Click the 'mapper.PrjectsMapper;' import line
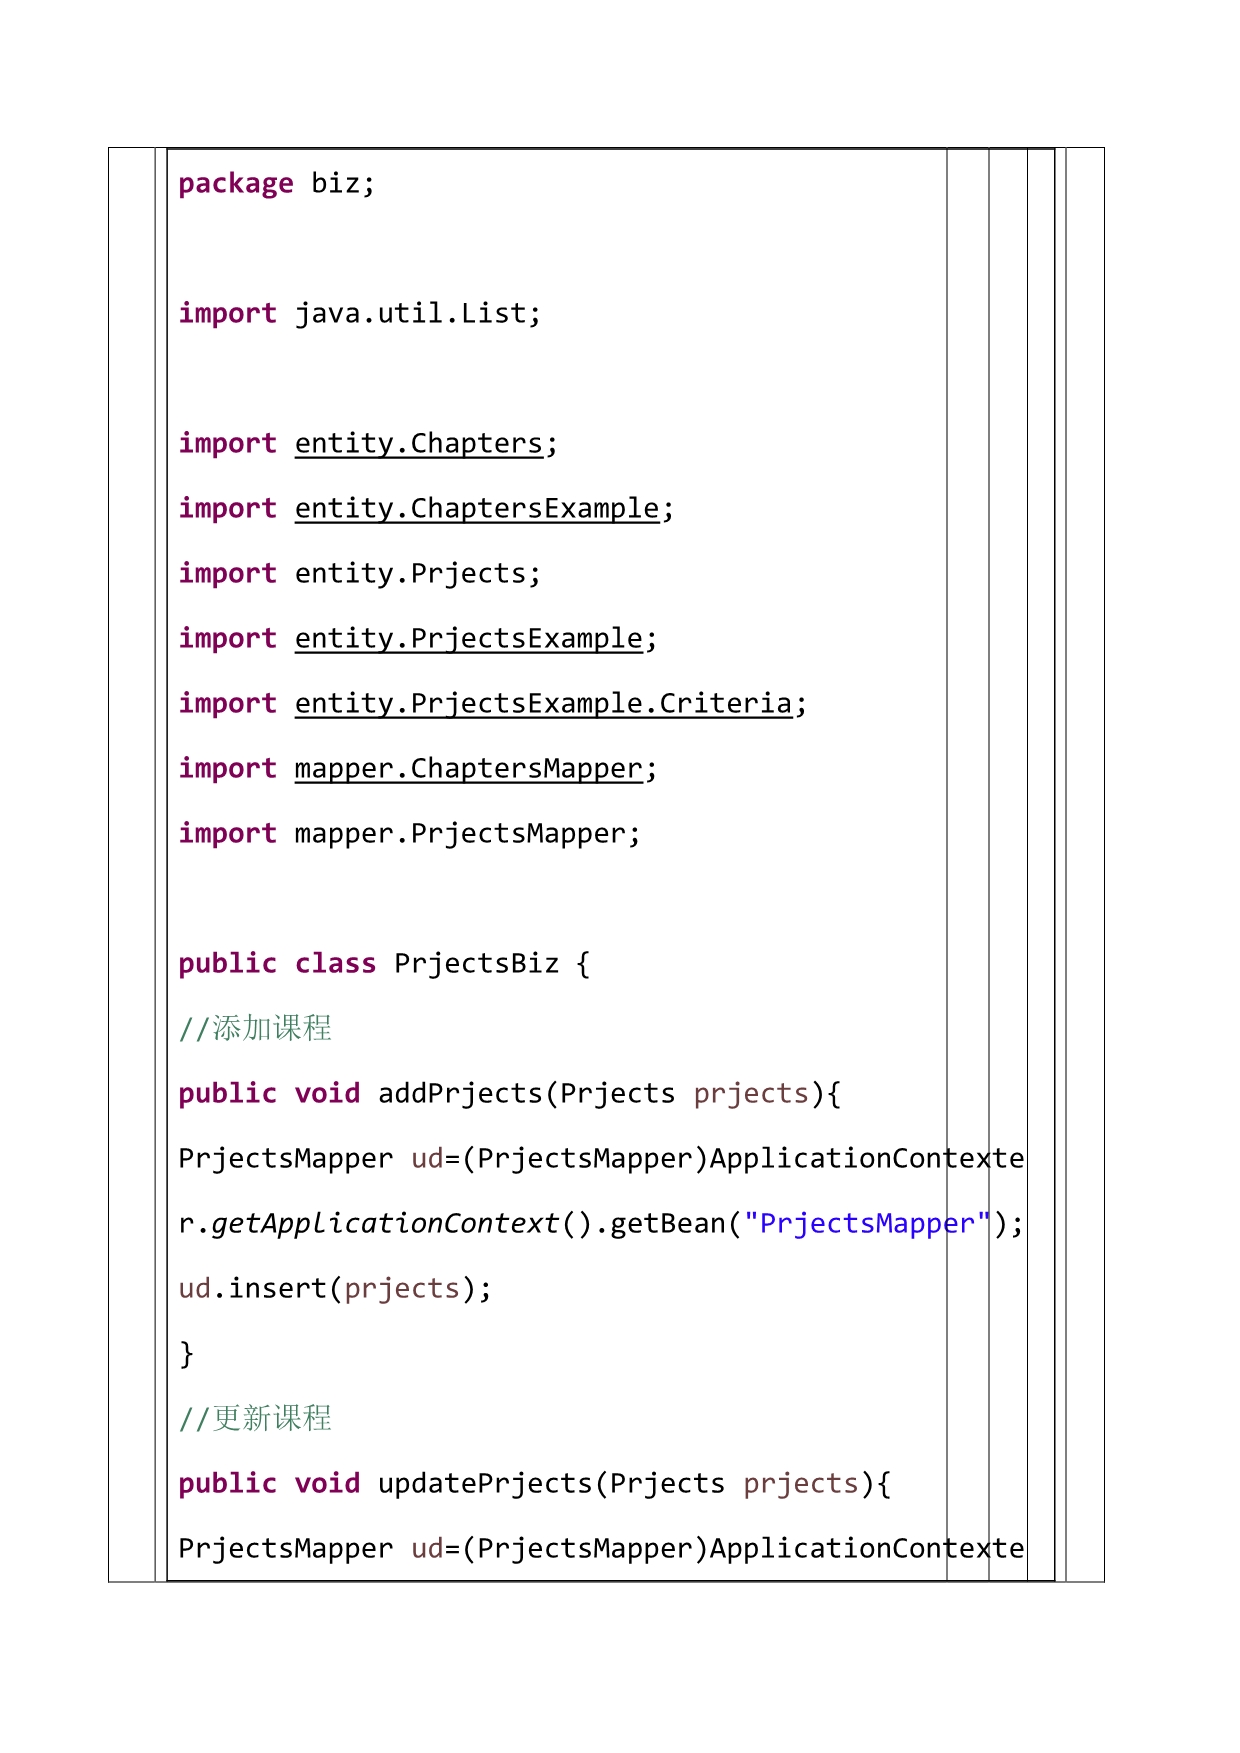1240x1753 pixels. point(467,834)
